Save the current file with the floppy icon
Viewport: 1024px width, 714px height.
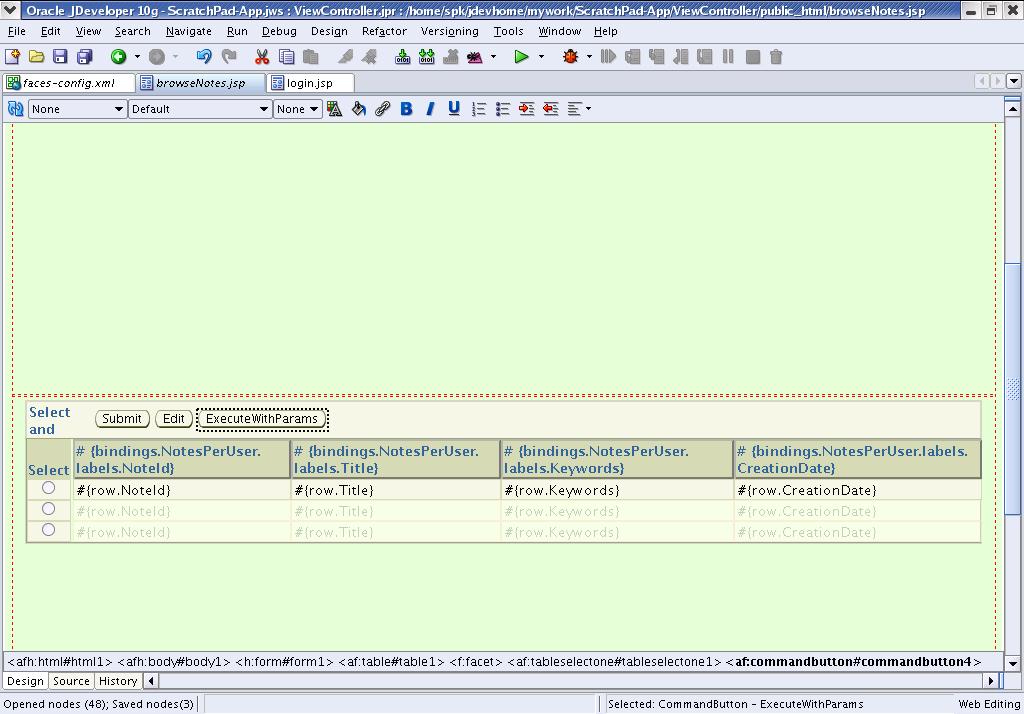pos(60,57)
